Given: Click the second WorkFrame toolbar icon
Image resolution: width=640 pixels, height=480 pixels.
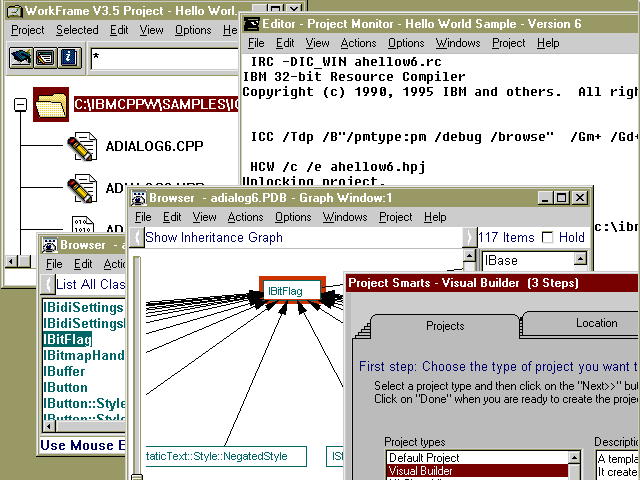Looking at the screenshot, I should pyautogui.click(x=45, y=58).
